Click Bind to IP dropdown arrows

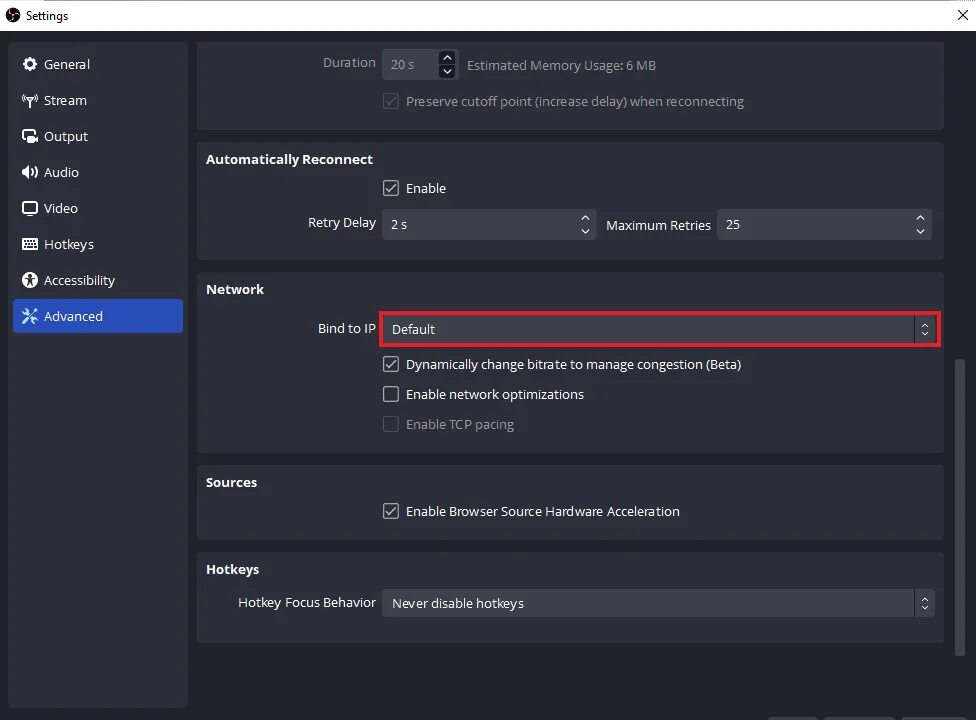pyautogui.click(x=925, y=329)
